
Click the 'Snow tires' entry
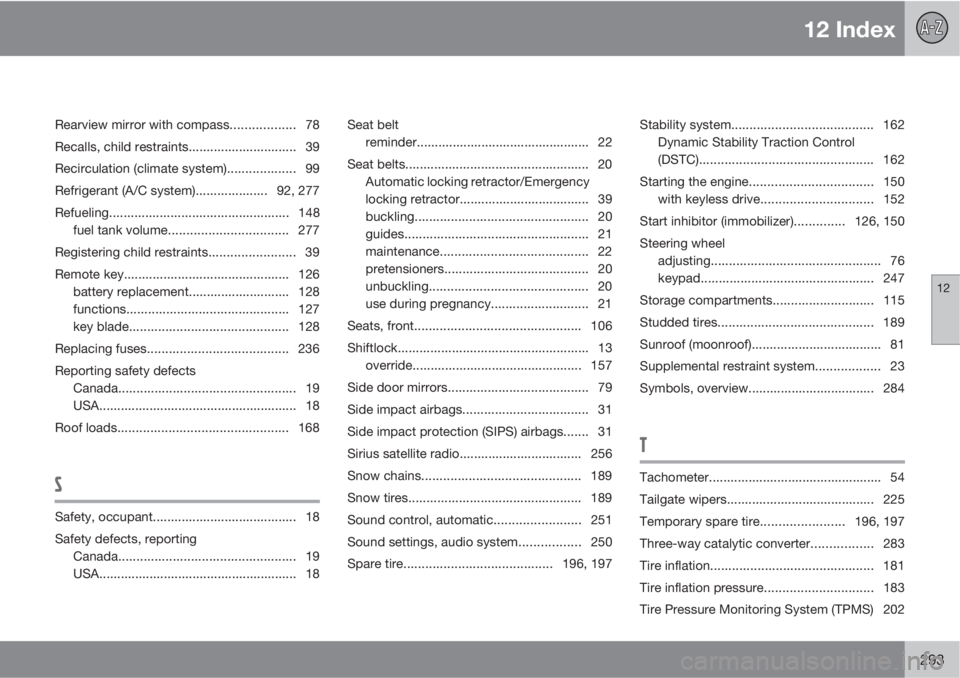[x=479, y=498]
